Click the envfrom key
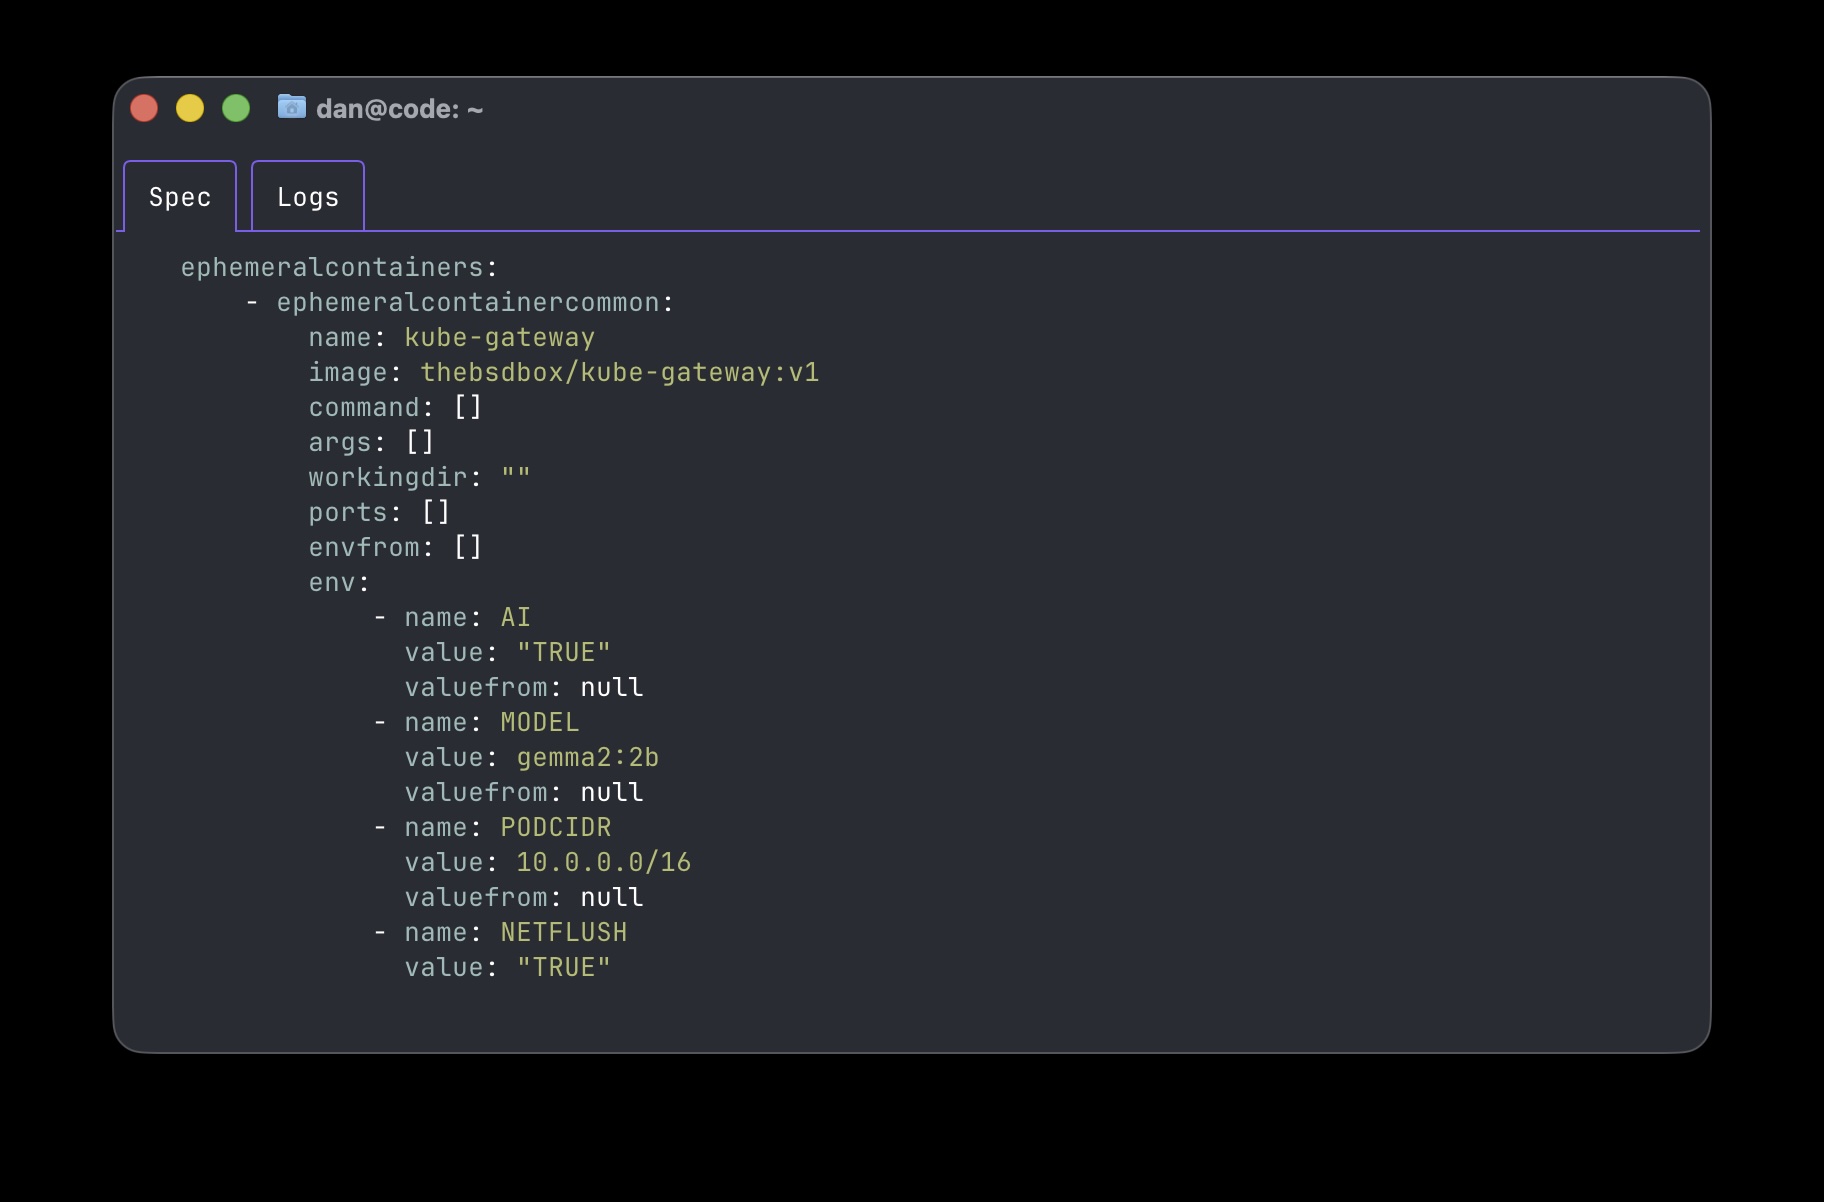This screenshot has height=1202, width=1824. point(363,548)
